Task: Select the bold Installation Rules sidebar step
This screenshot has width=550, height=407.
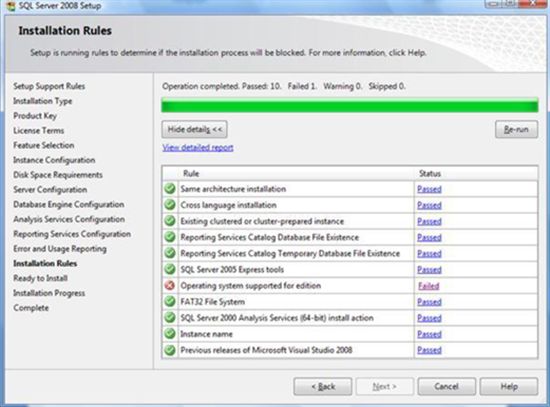Action: pyautogui.click(x=45, y=263)
